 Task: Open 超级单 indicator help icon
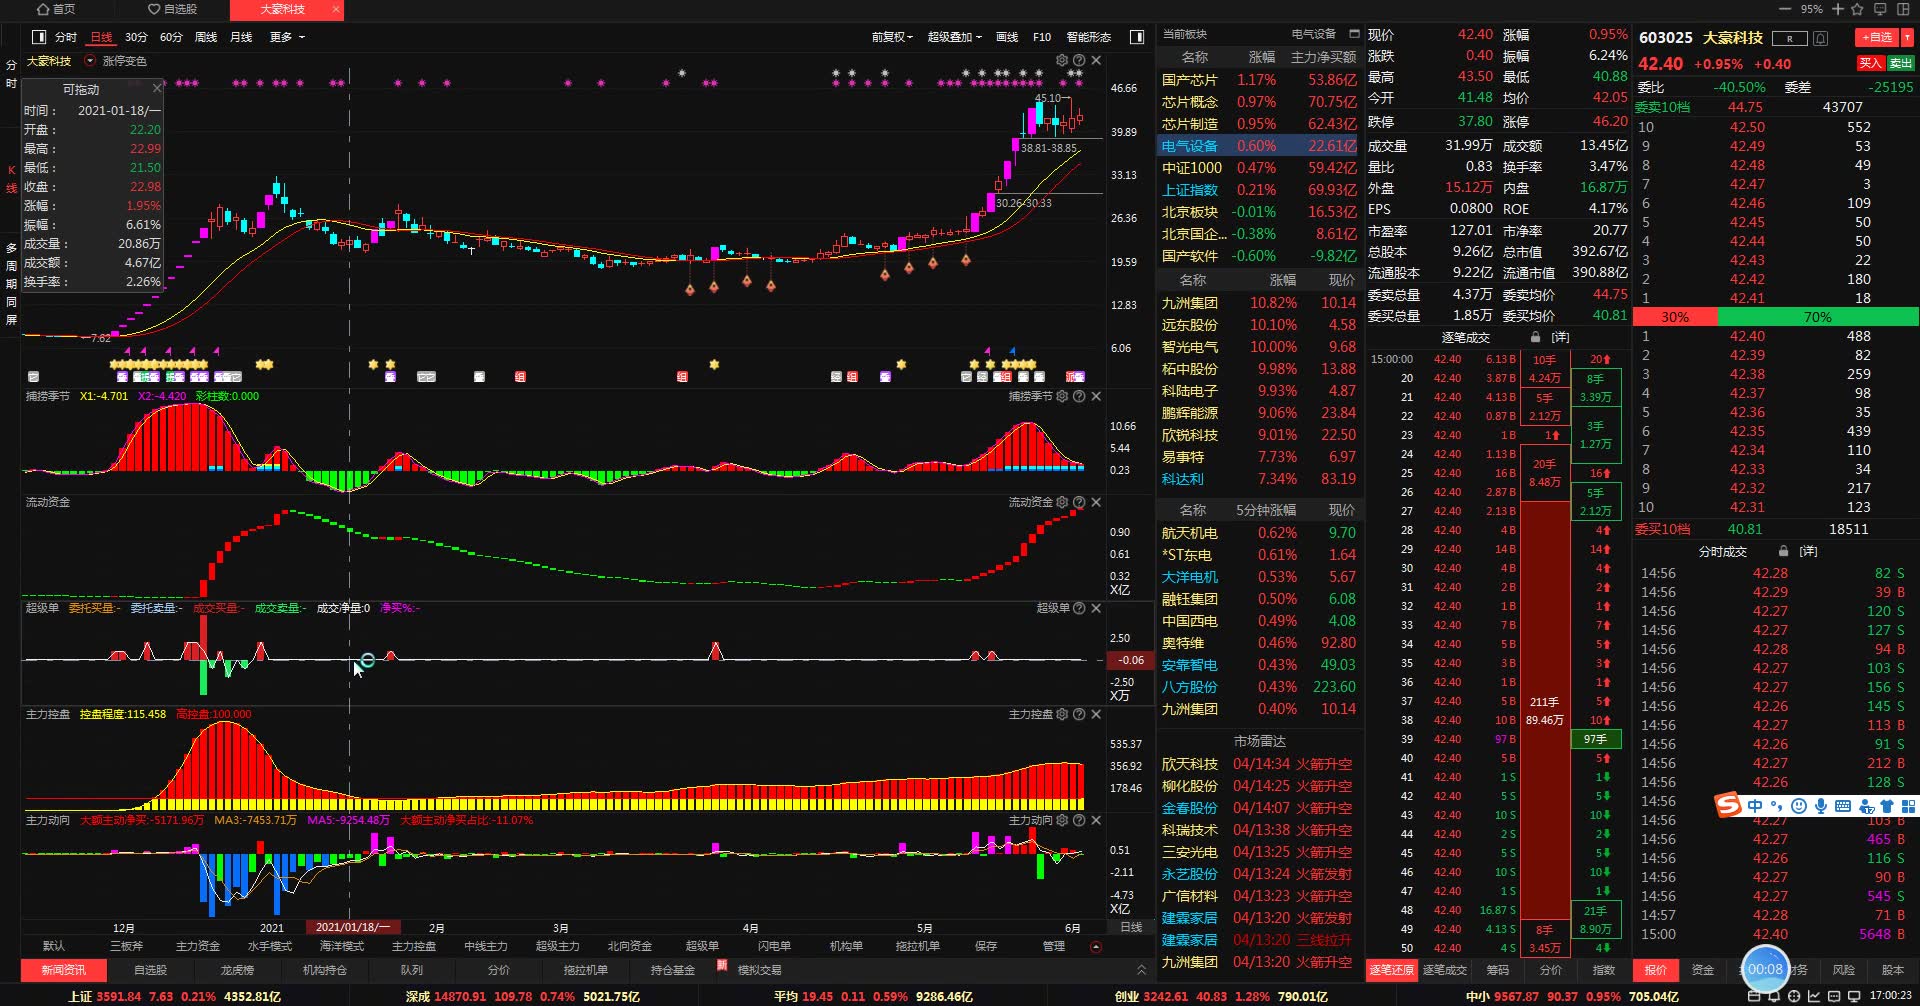point(1079,608)
